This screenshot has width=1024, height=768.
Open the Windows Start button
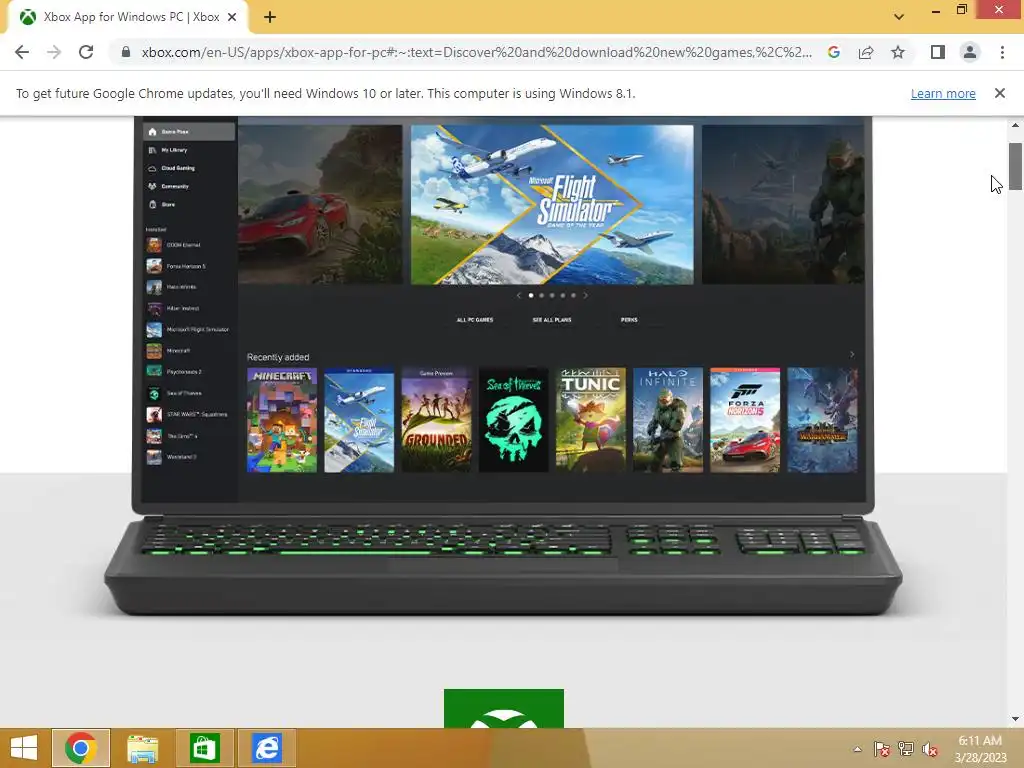(24, 748)
